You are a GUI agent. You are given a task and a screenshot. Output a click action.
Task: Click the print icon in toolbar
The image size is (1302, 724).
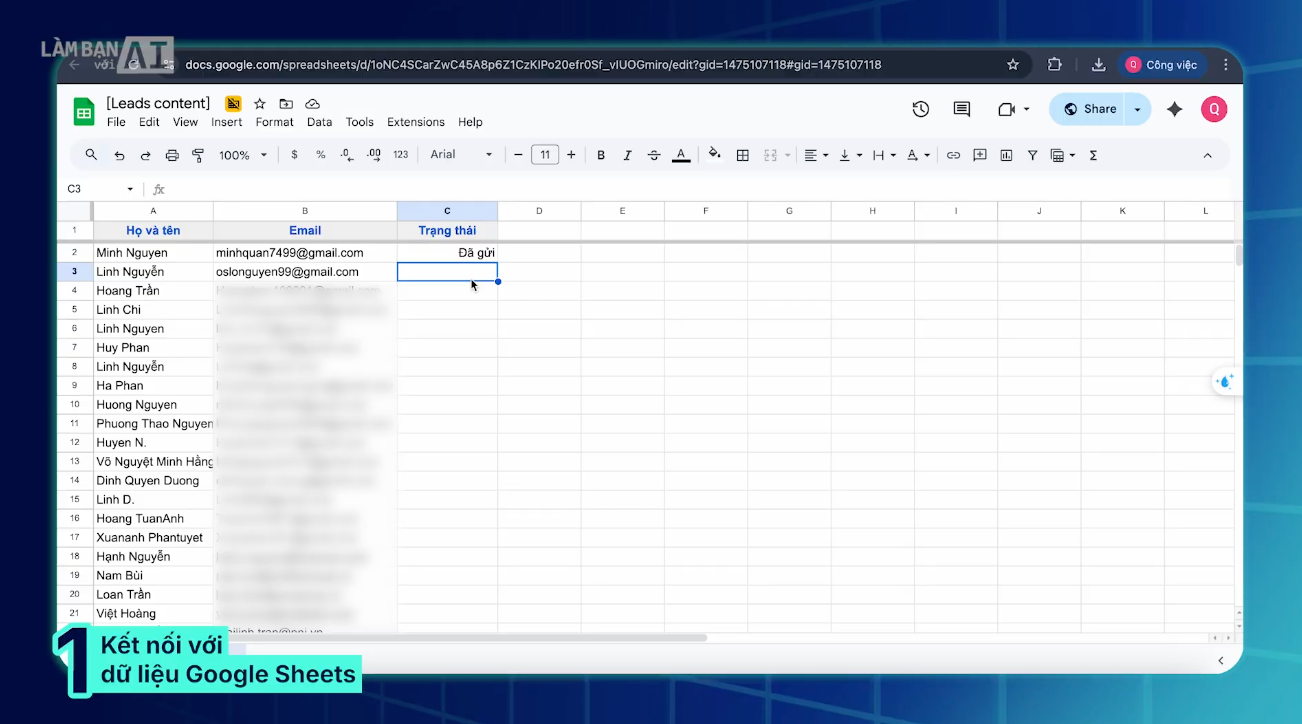tap(172, 155)
